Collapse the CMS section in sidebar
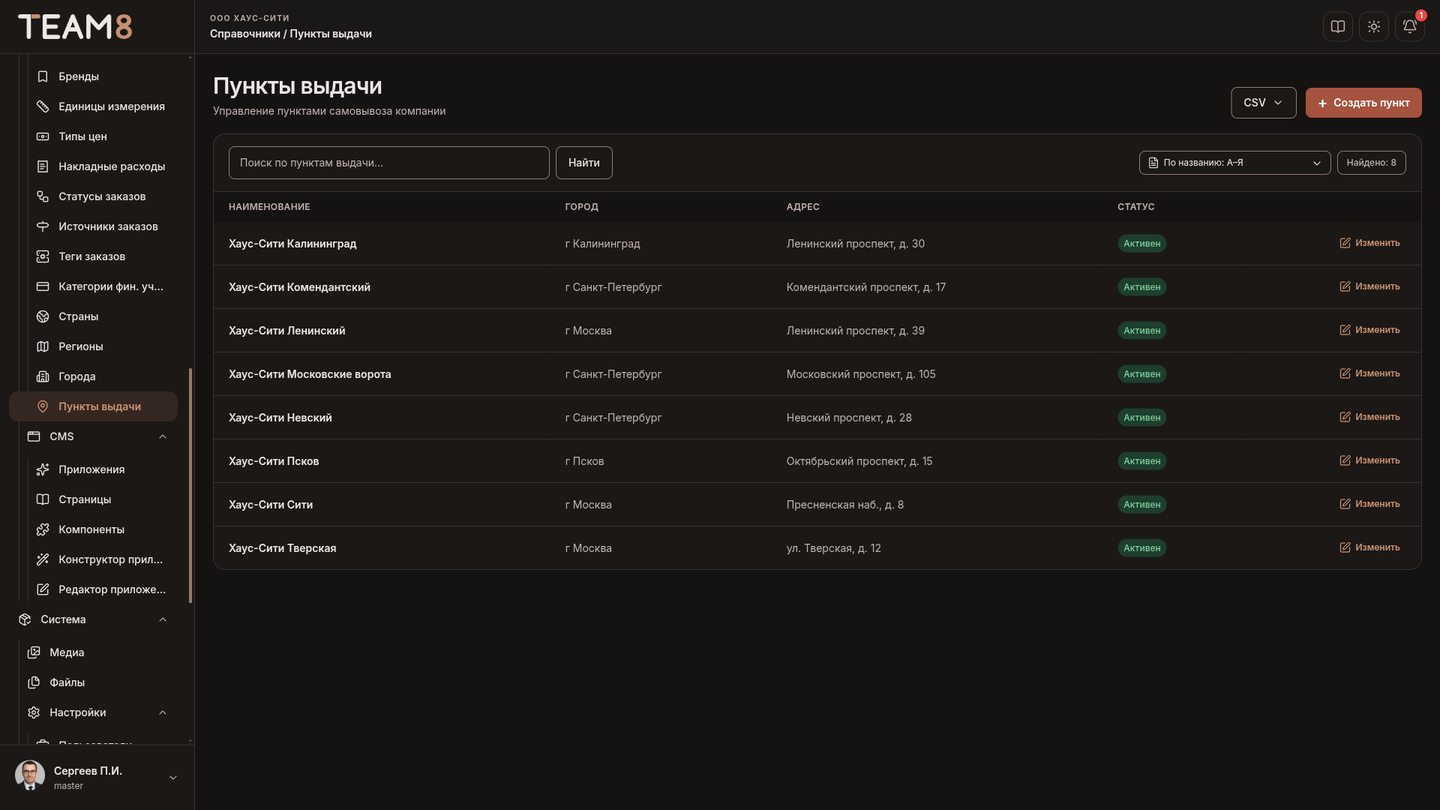This screenshot has height=810, width=1440. coord(163,436)
